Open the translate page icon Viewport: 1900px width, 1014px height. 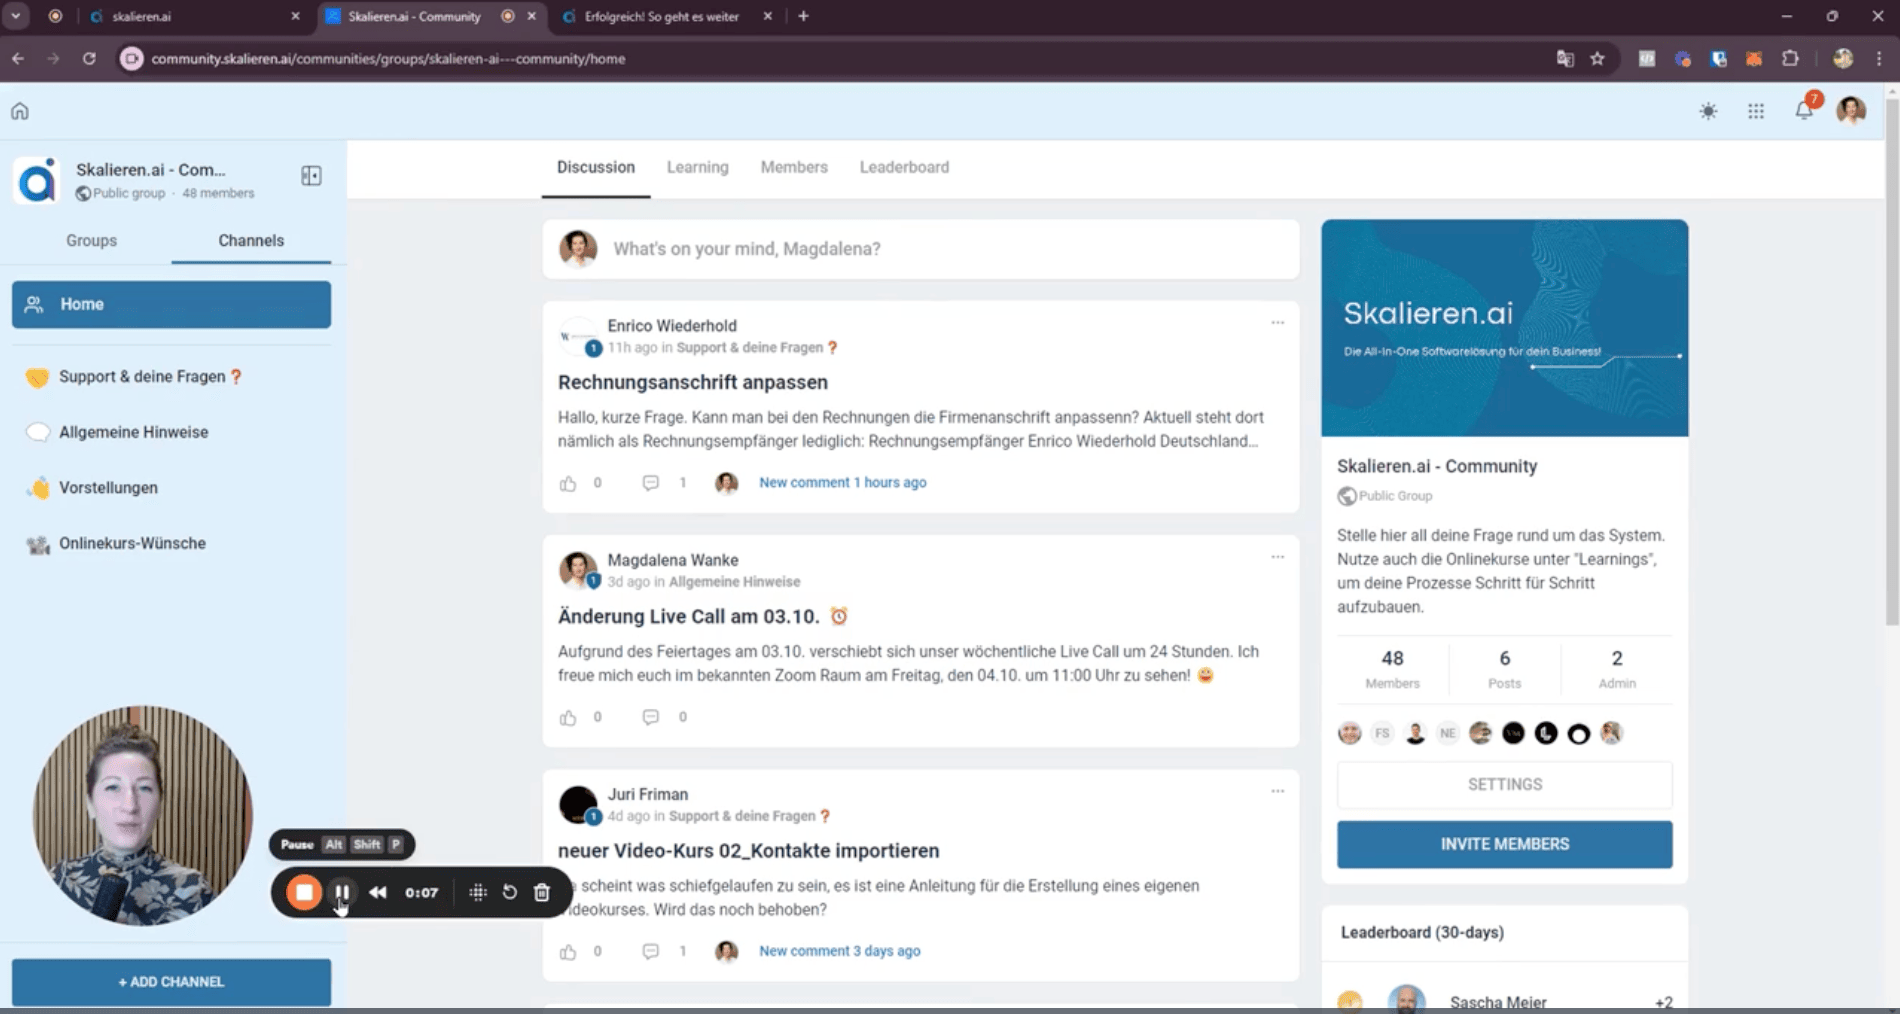coord(1565,58)
